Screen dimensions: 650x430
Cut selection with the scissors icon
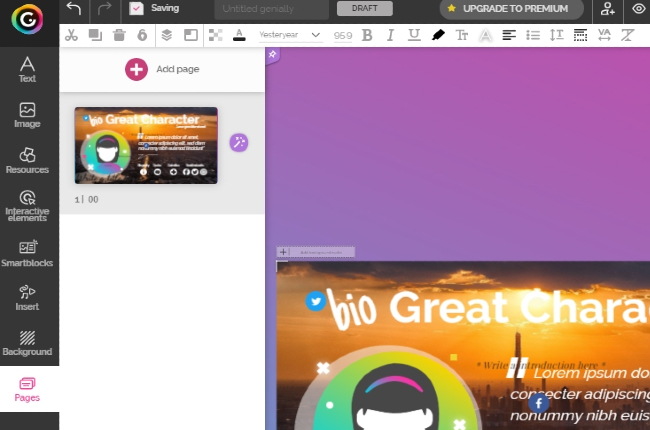[71, 35]
